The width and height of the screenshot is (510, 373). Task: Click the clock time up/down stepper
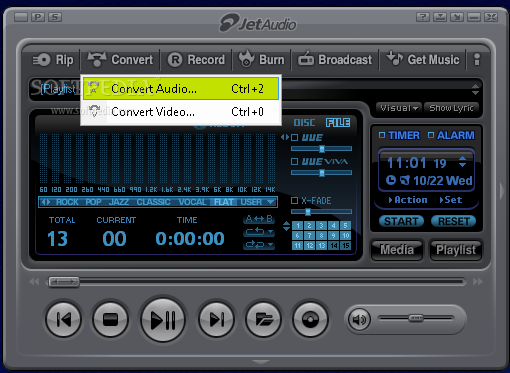pos(462,162)
